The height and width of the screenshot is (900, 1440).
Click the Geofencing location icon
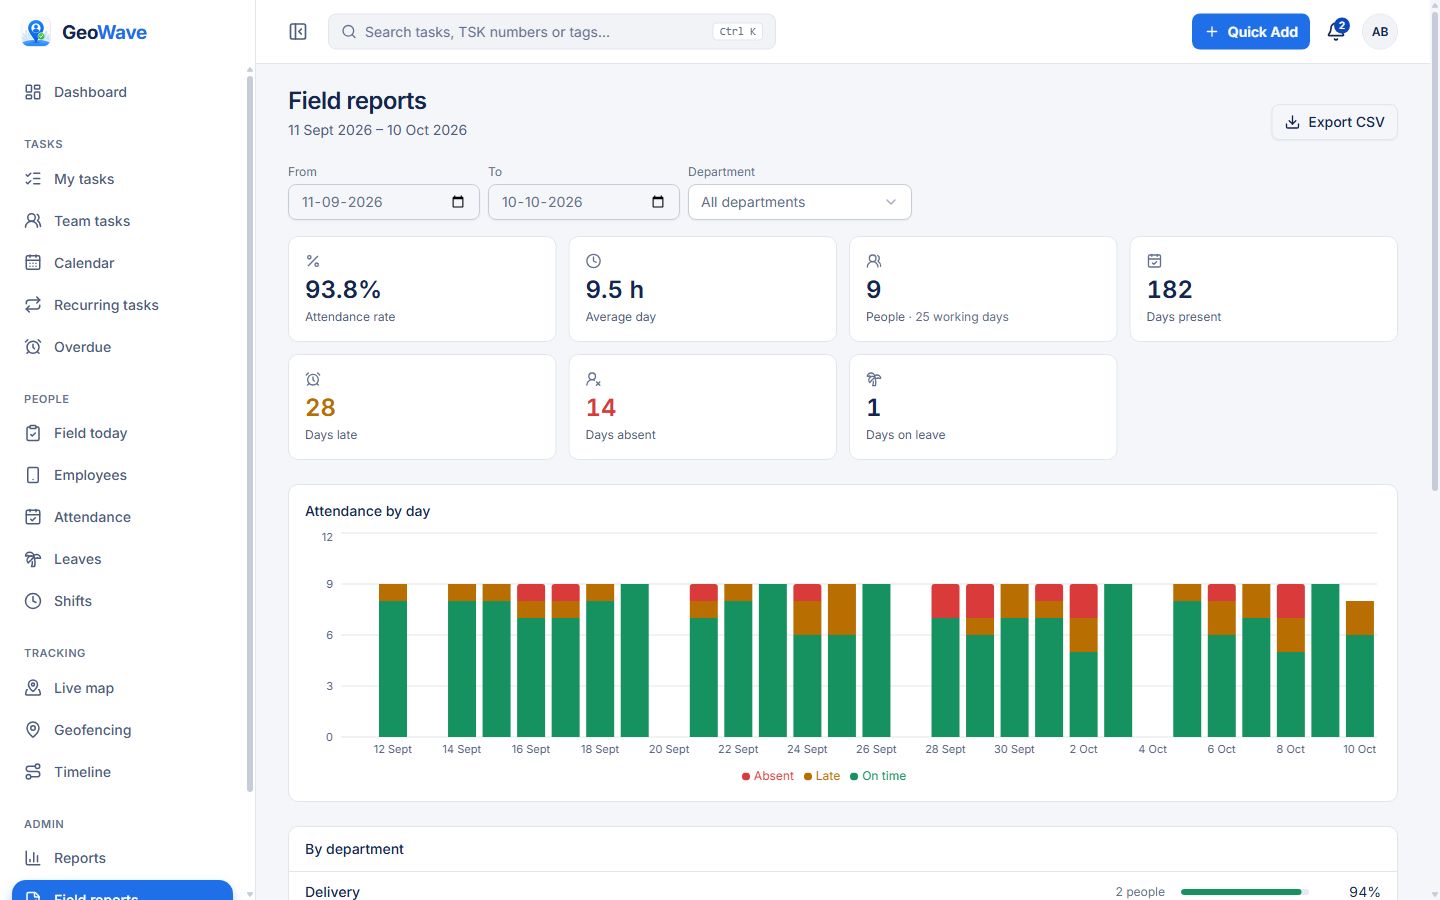[x=33, y=730]
